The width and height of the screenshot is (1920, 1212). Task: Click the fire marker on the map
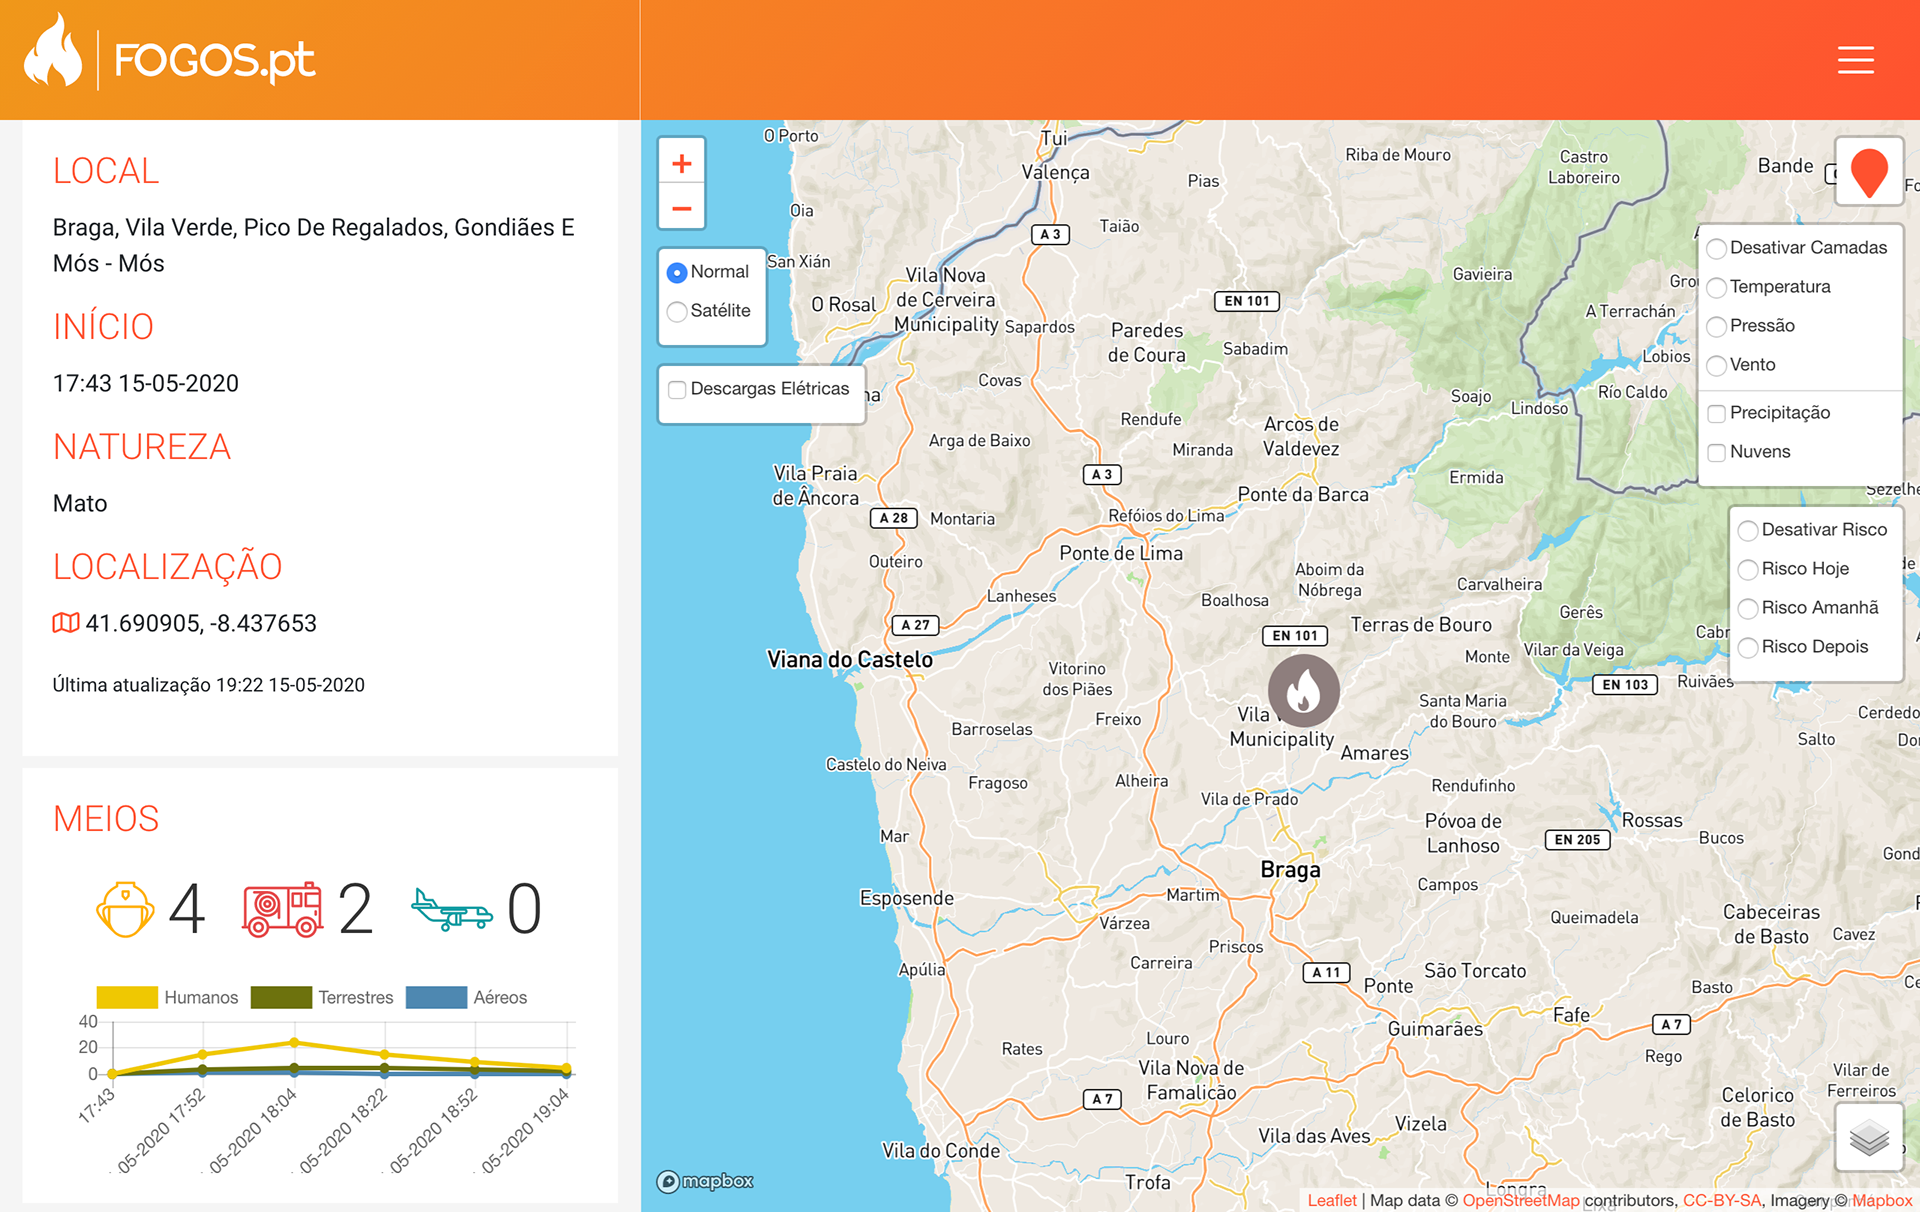(x=1303, y=691)
